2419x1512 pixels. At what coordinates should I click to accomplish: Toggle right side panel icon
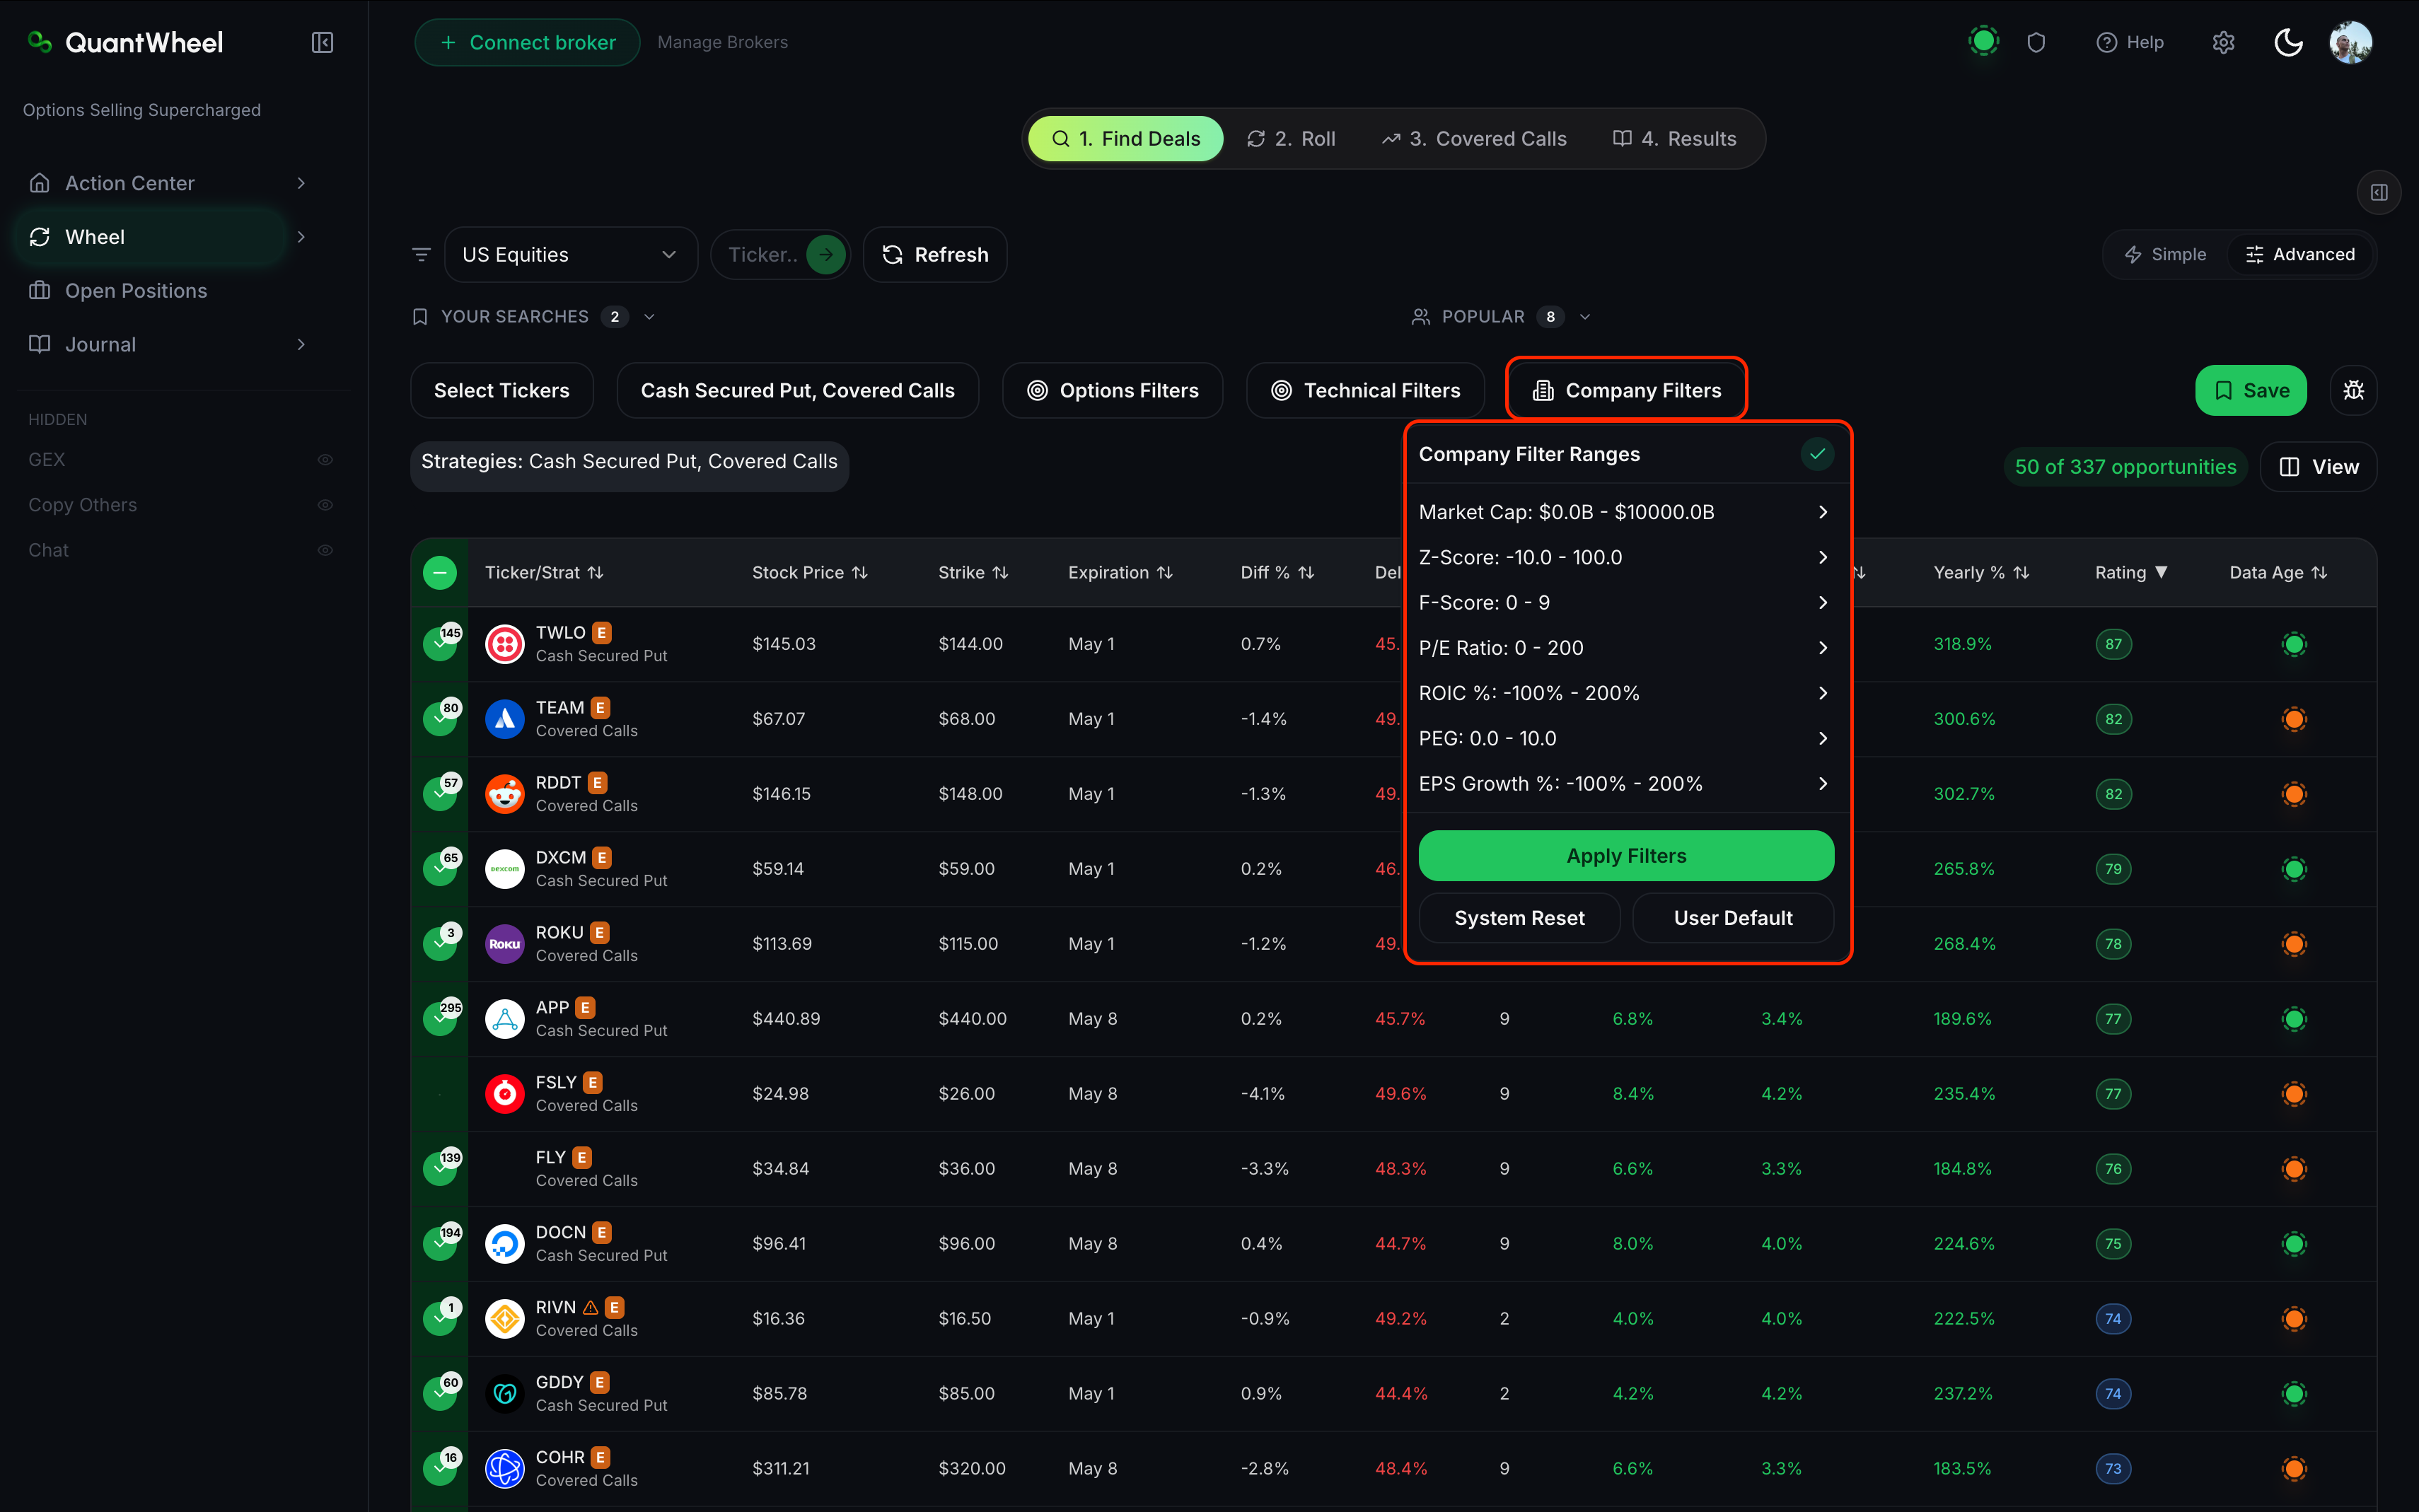2379,192
